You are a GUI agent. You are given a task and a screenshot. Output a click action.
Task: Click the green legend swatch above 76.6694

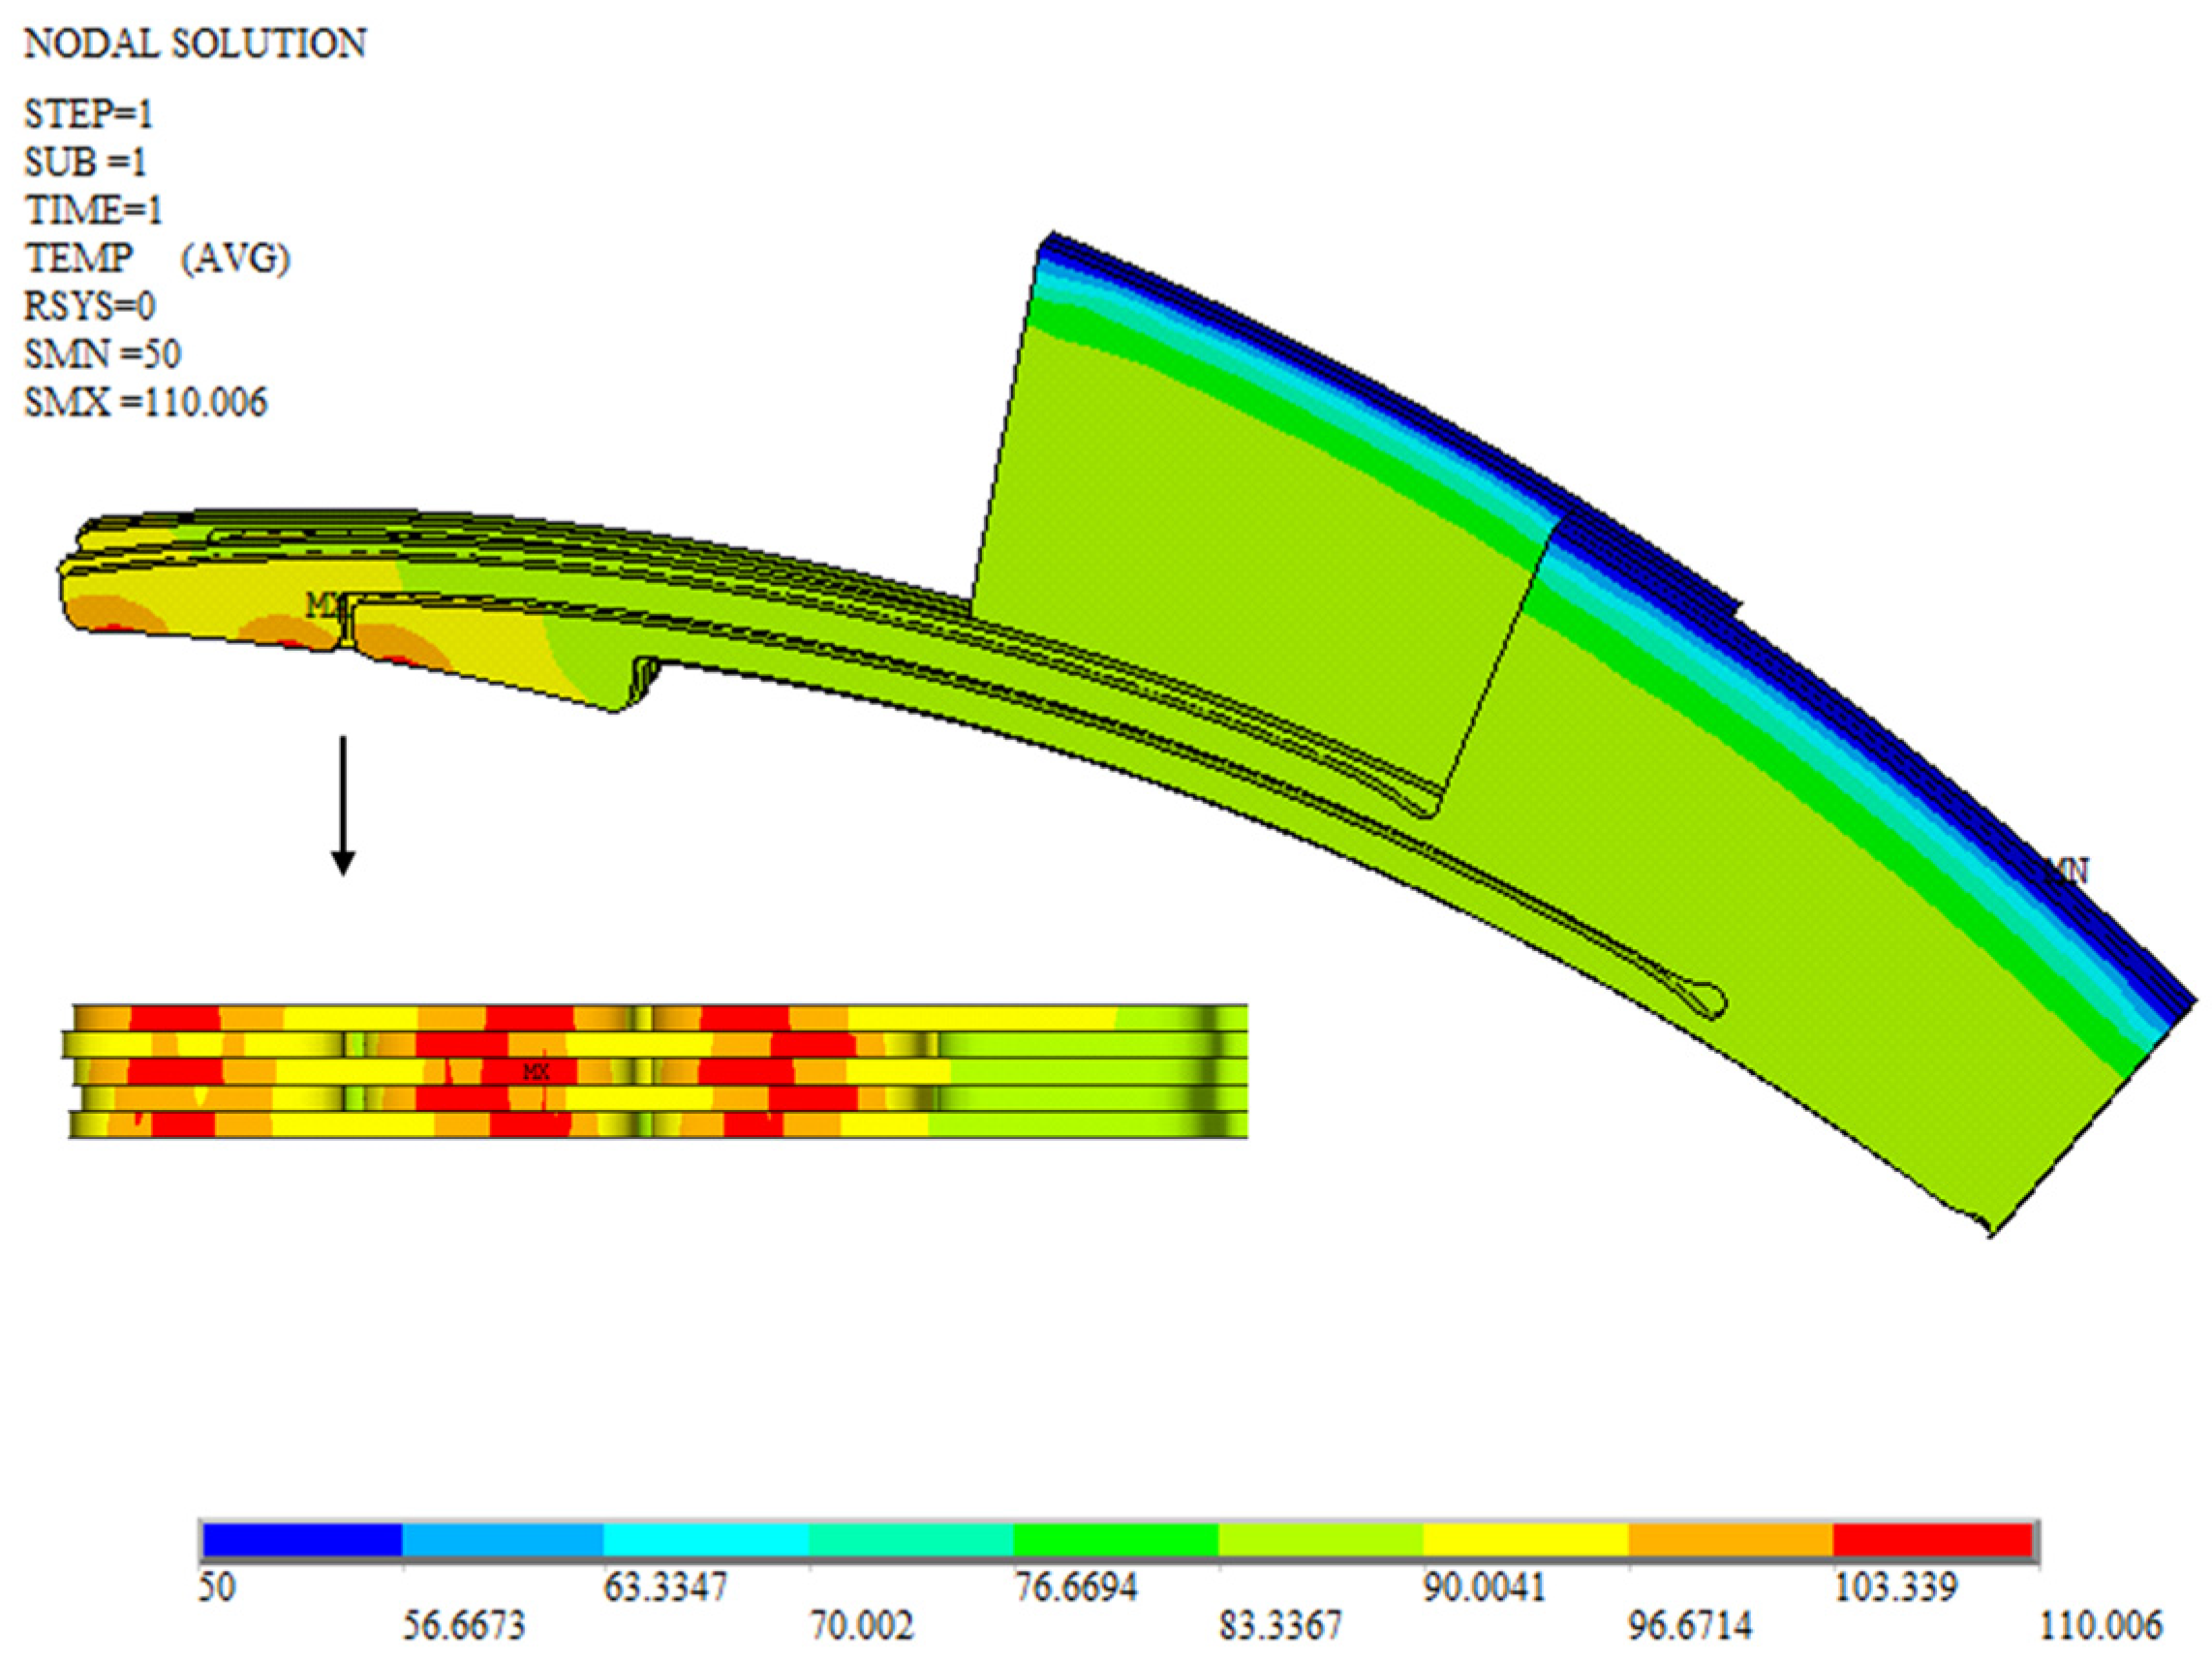(1115, 1540)
